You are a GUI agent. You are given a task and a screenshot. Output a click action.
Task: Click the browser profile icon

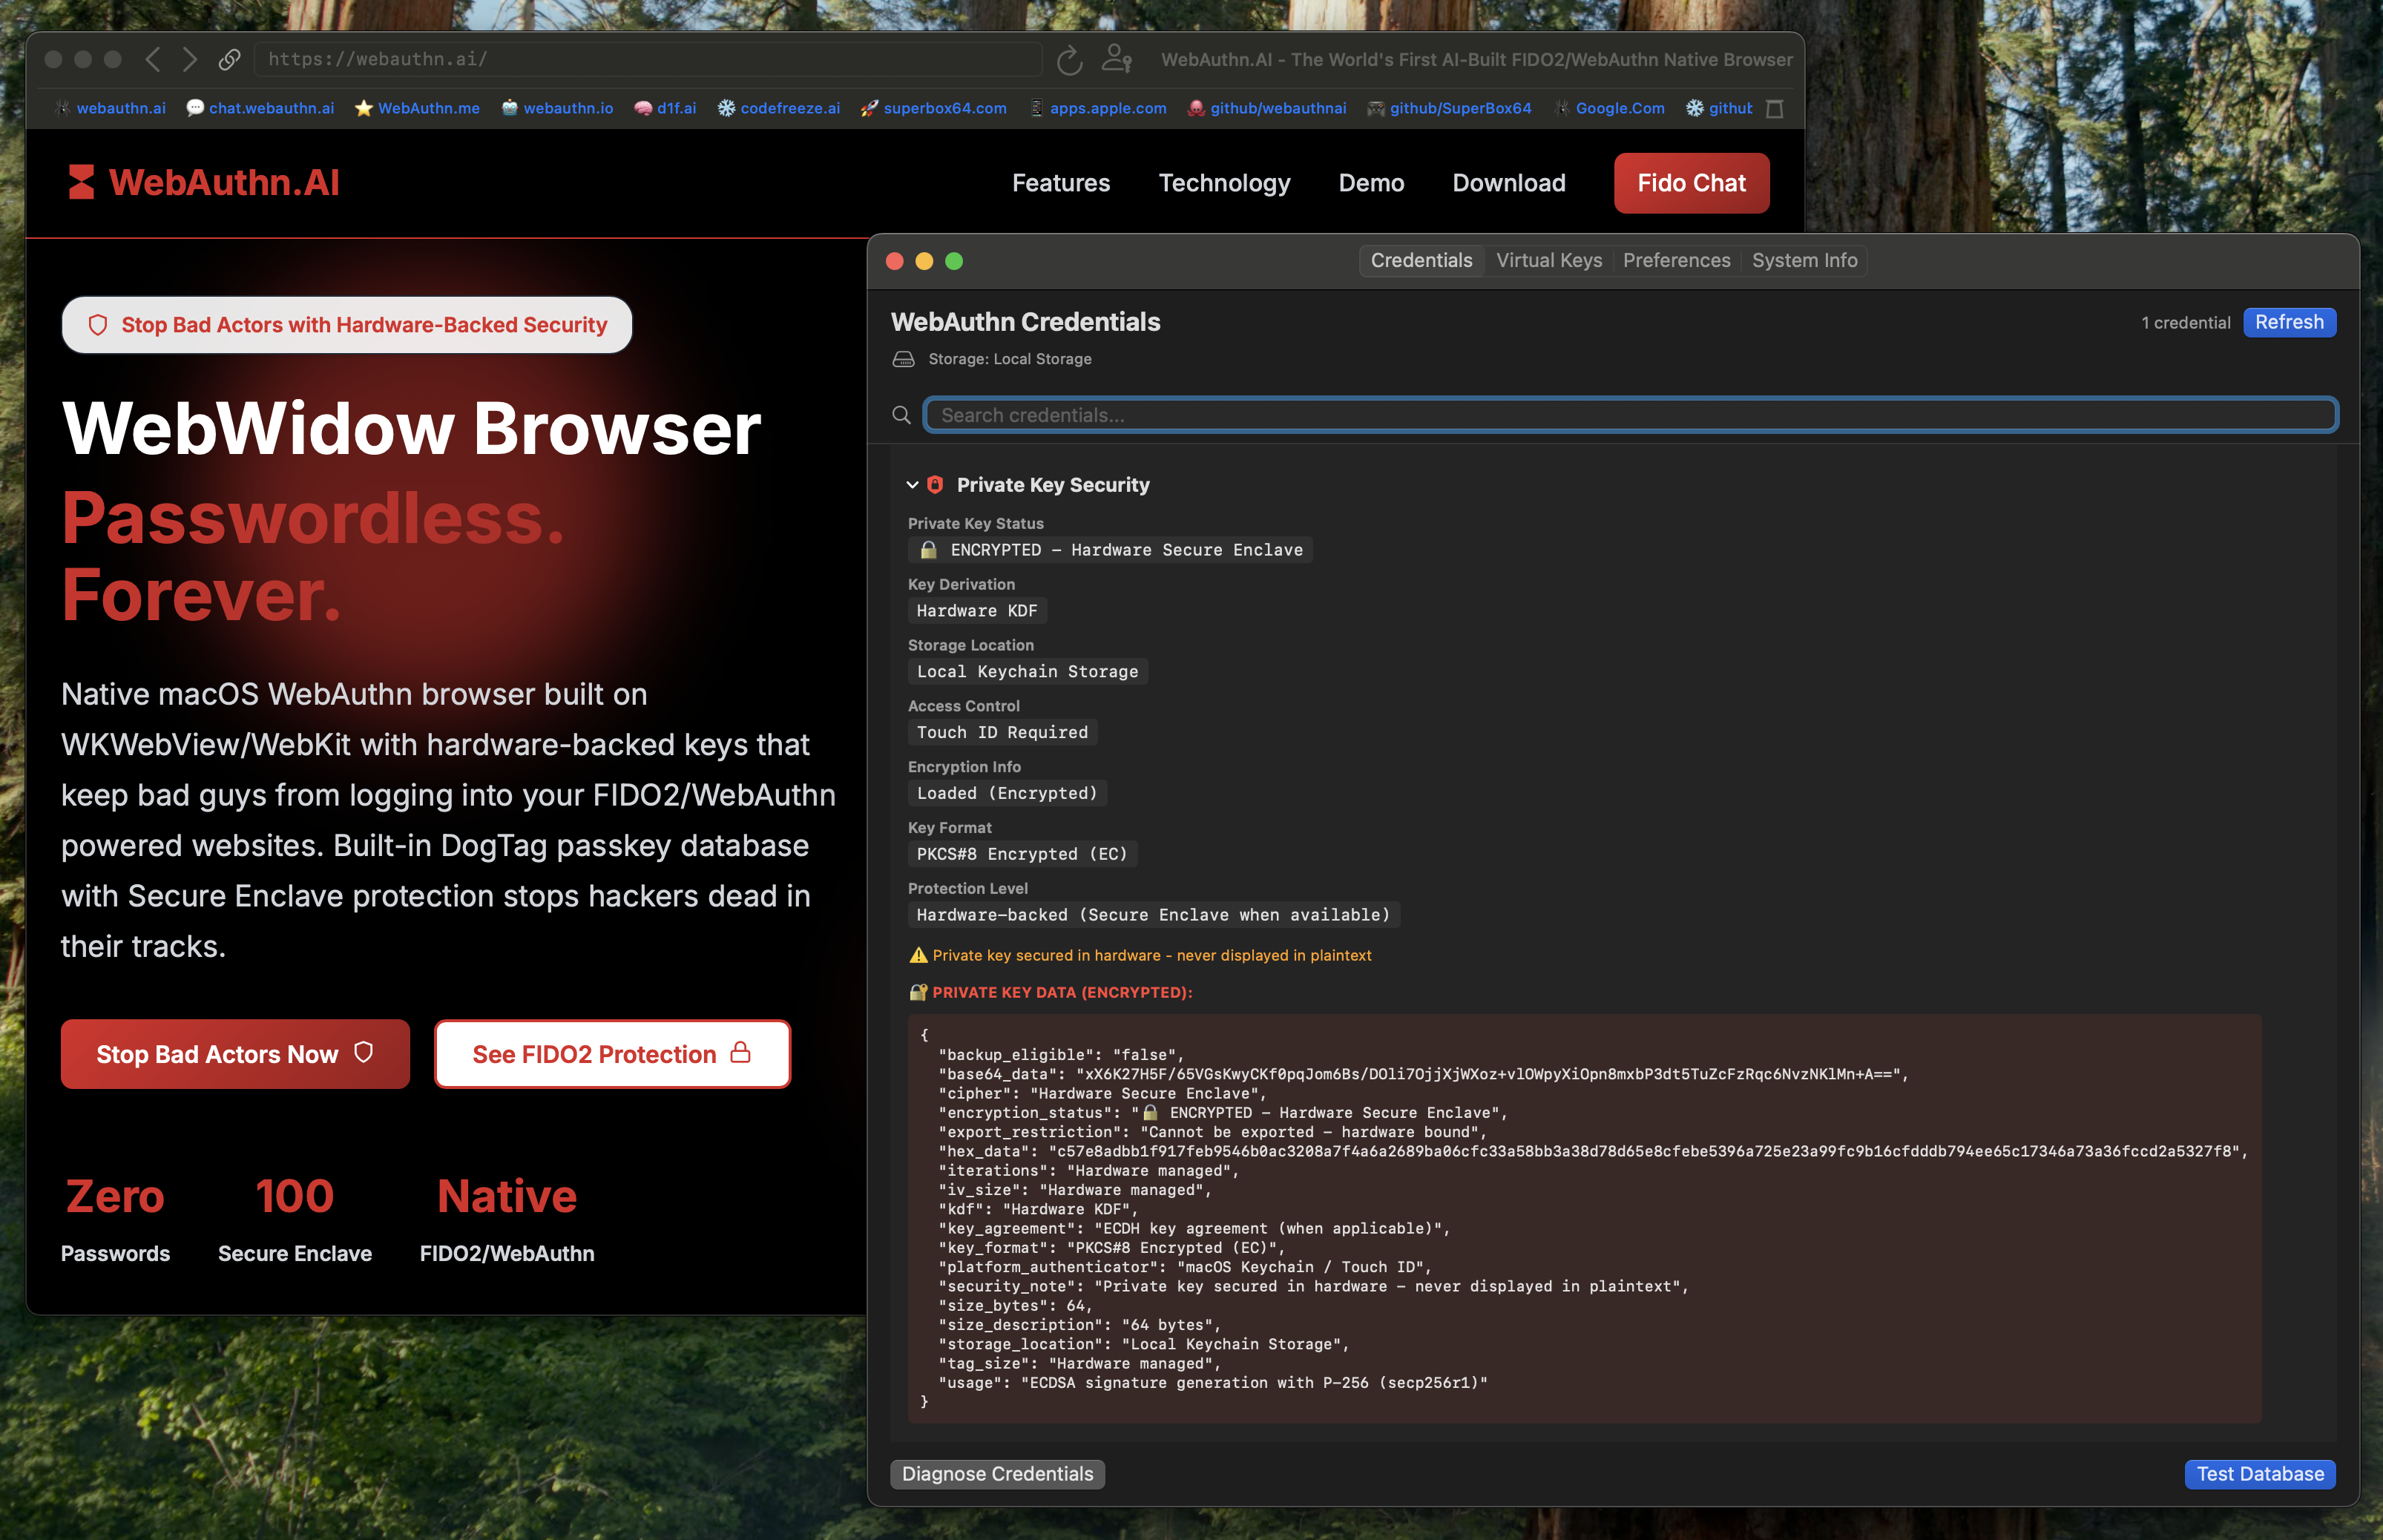1115,59
